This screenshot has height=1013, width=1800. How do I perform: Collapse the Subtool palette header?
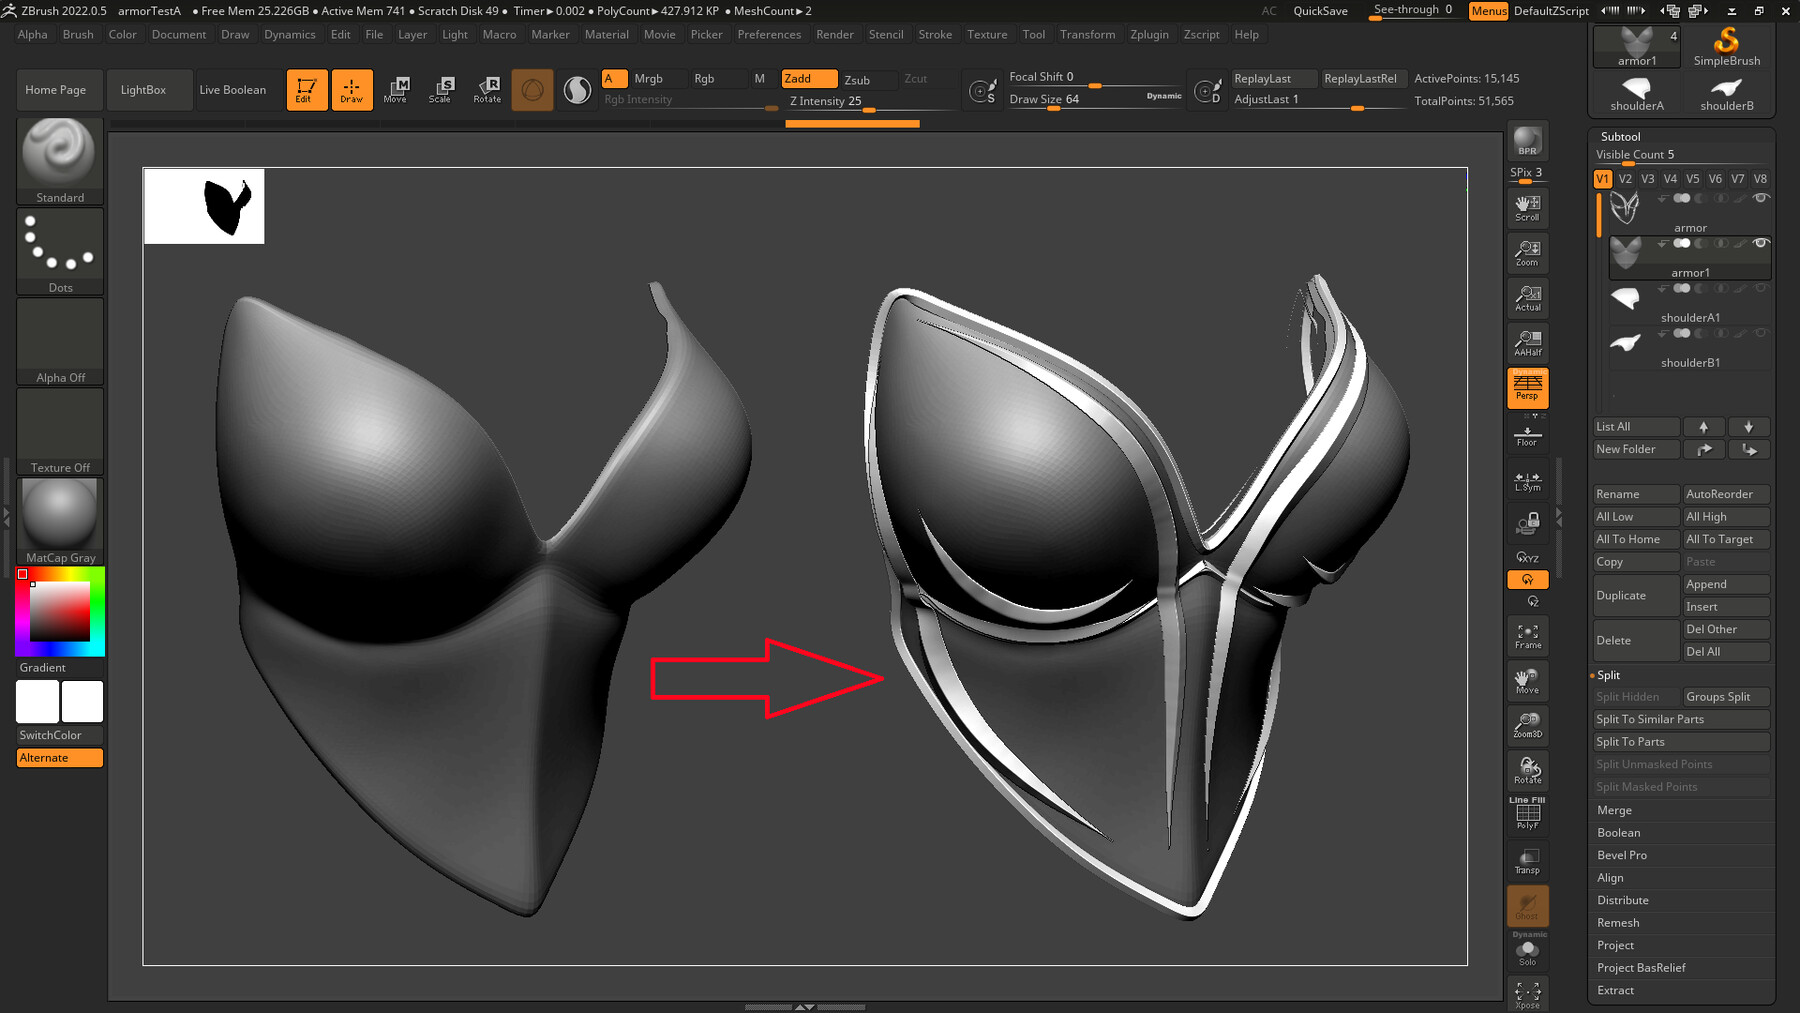(1620, 136)
